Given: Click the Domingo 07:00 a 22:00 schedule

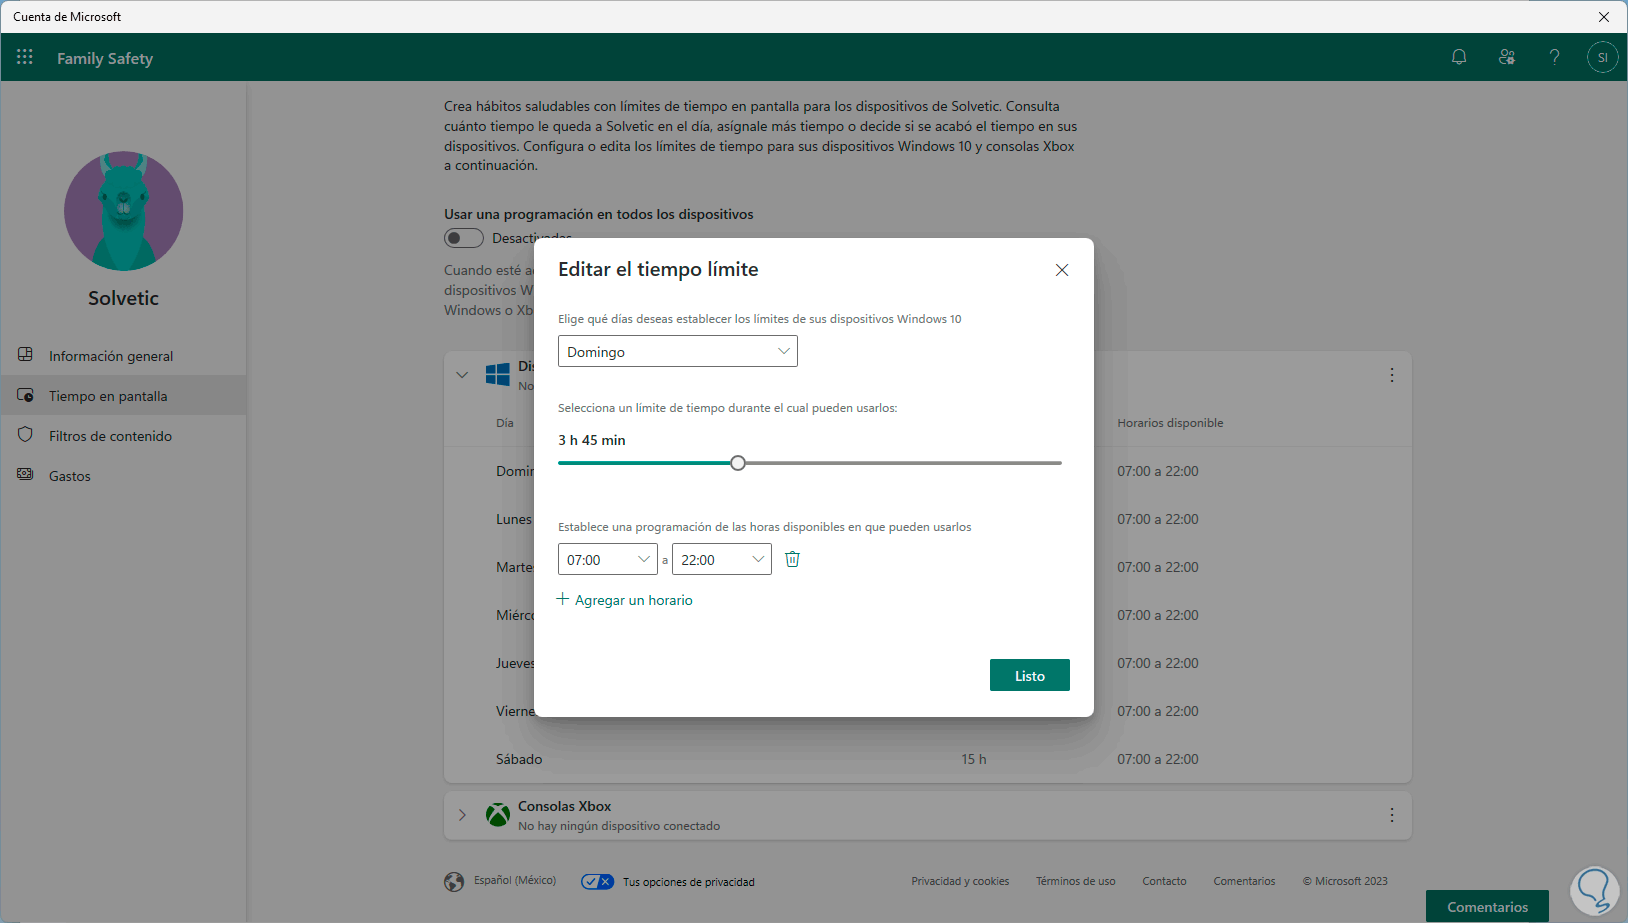Looking at the screenshot, I should (1158, 471).
